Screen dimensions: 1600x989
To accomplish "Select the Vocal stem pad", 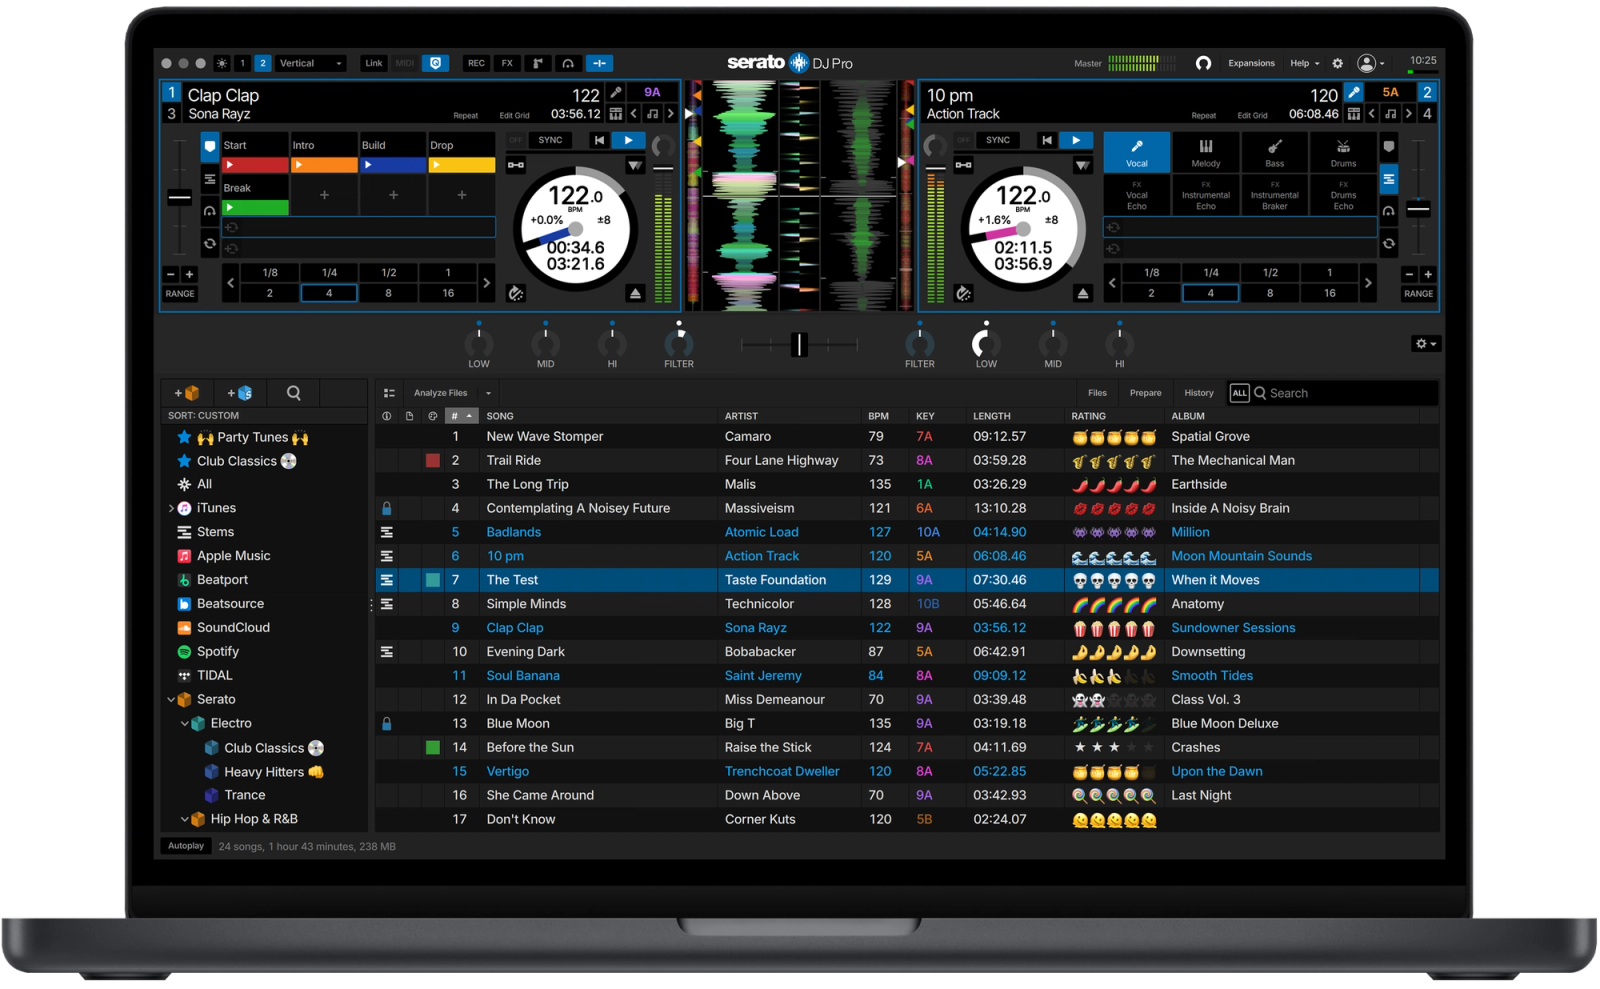I will 1137,152.
